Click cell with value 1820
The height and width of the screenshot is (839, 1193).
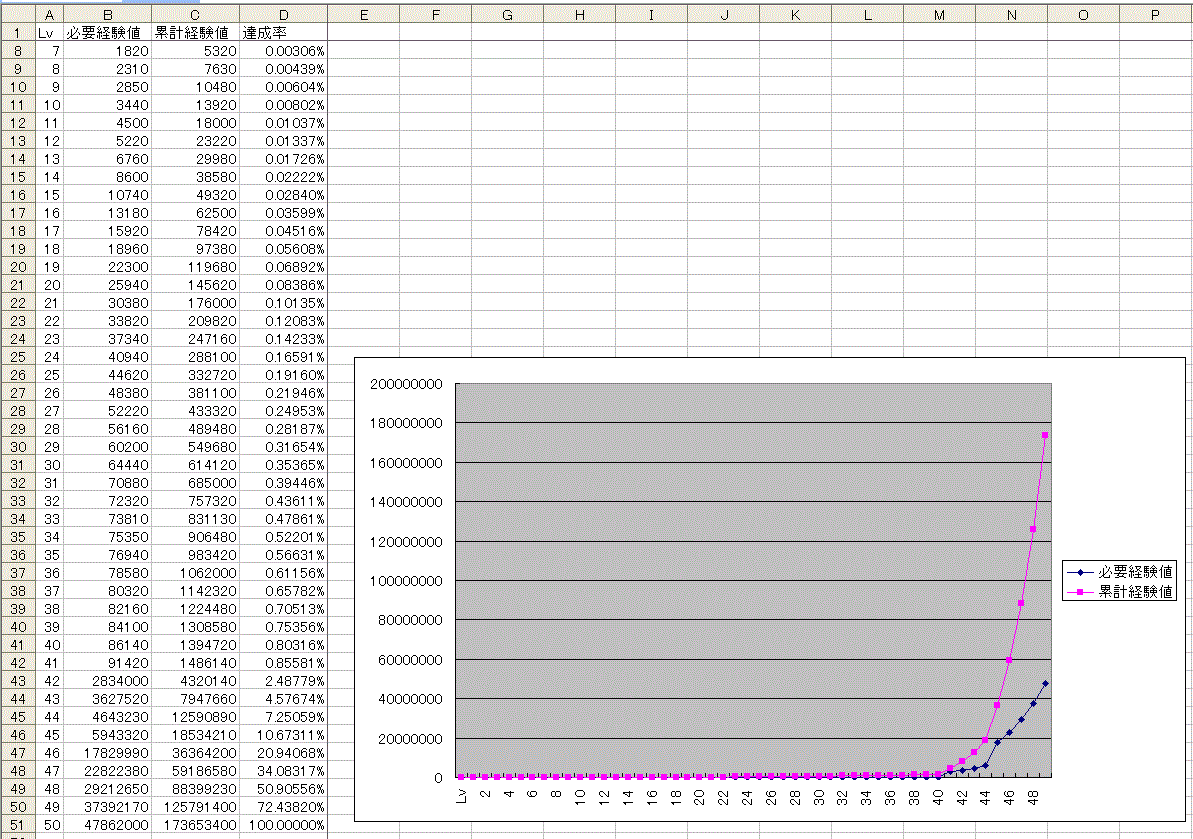107,51
